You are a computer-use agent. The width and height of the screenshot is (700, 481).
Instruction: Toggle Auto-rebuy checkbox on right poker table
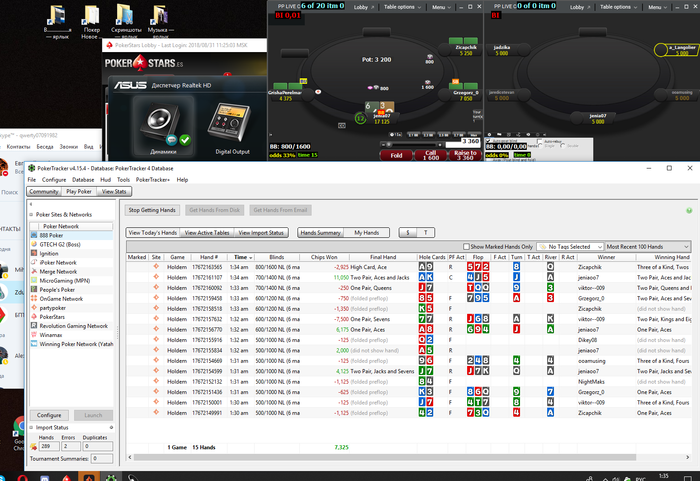point(541,141)
